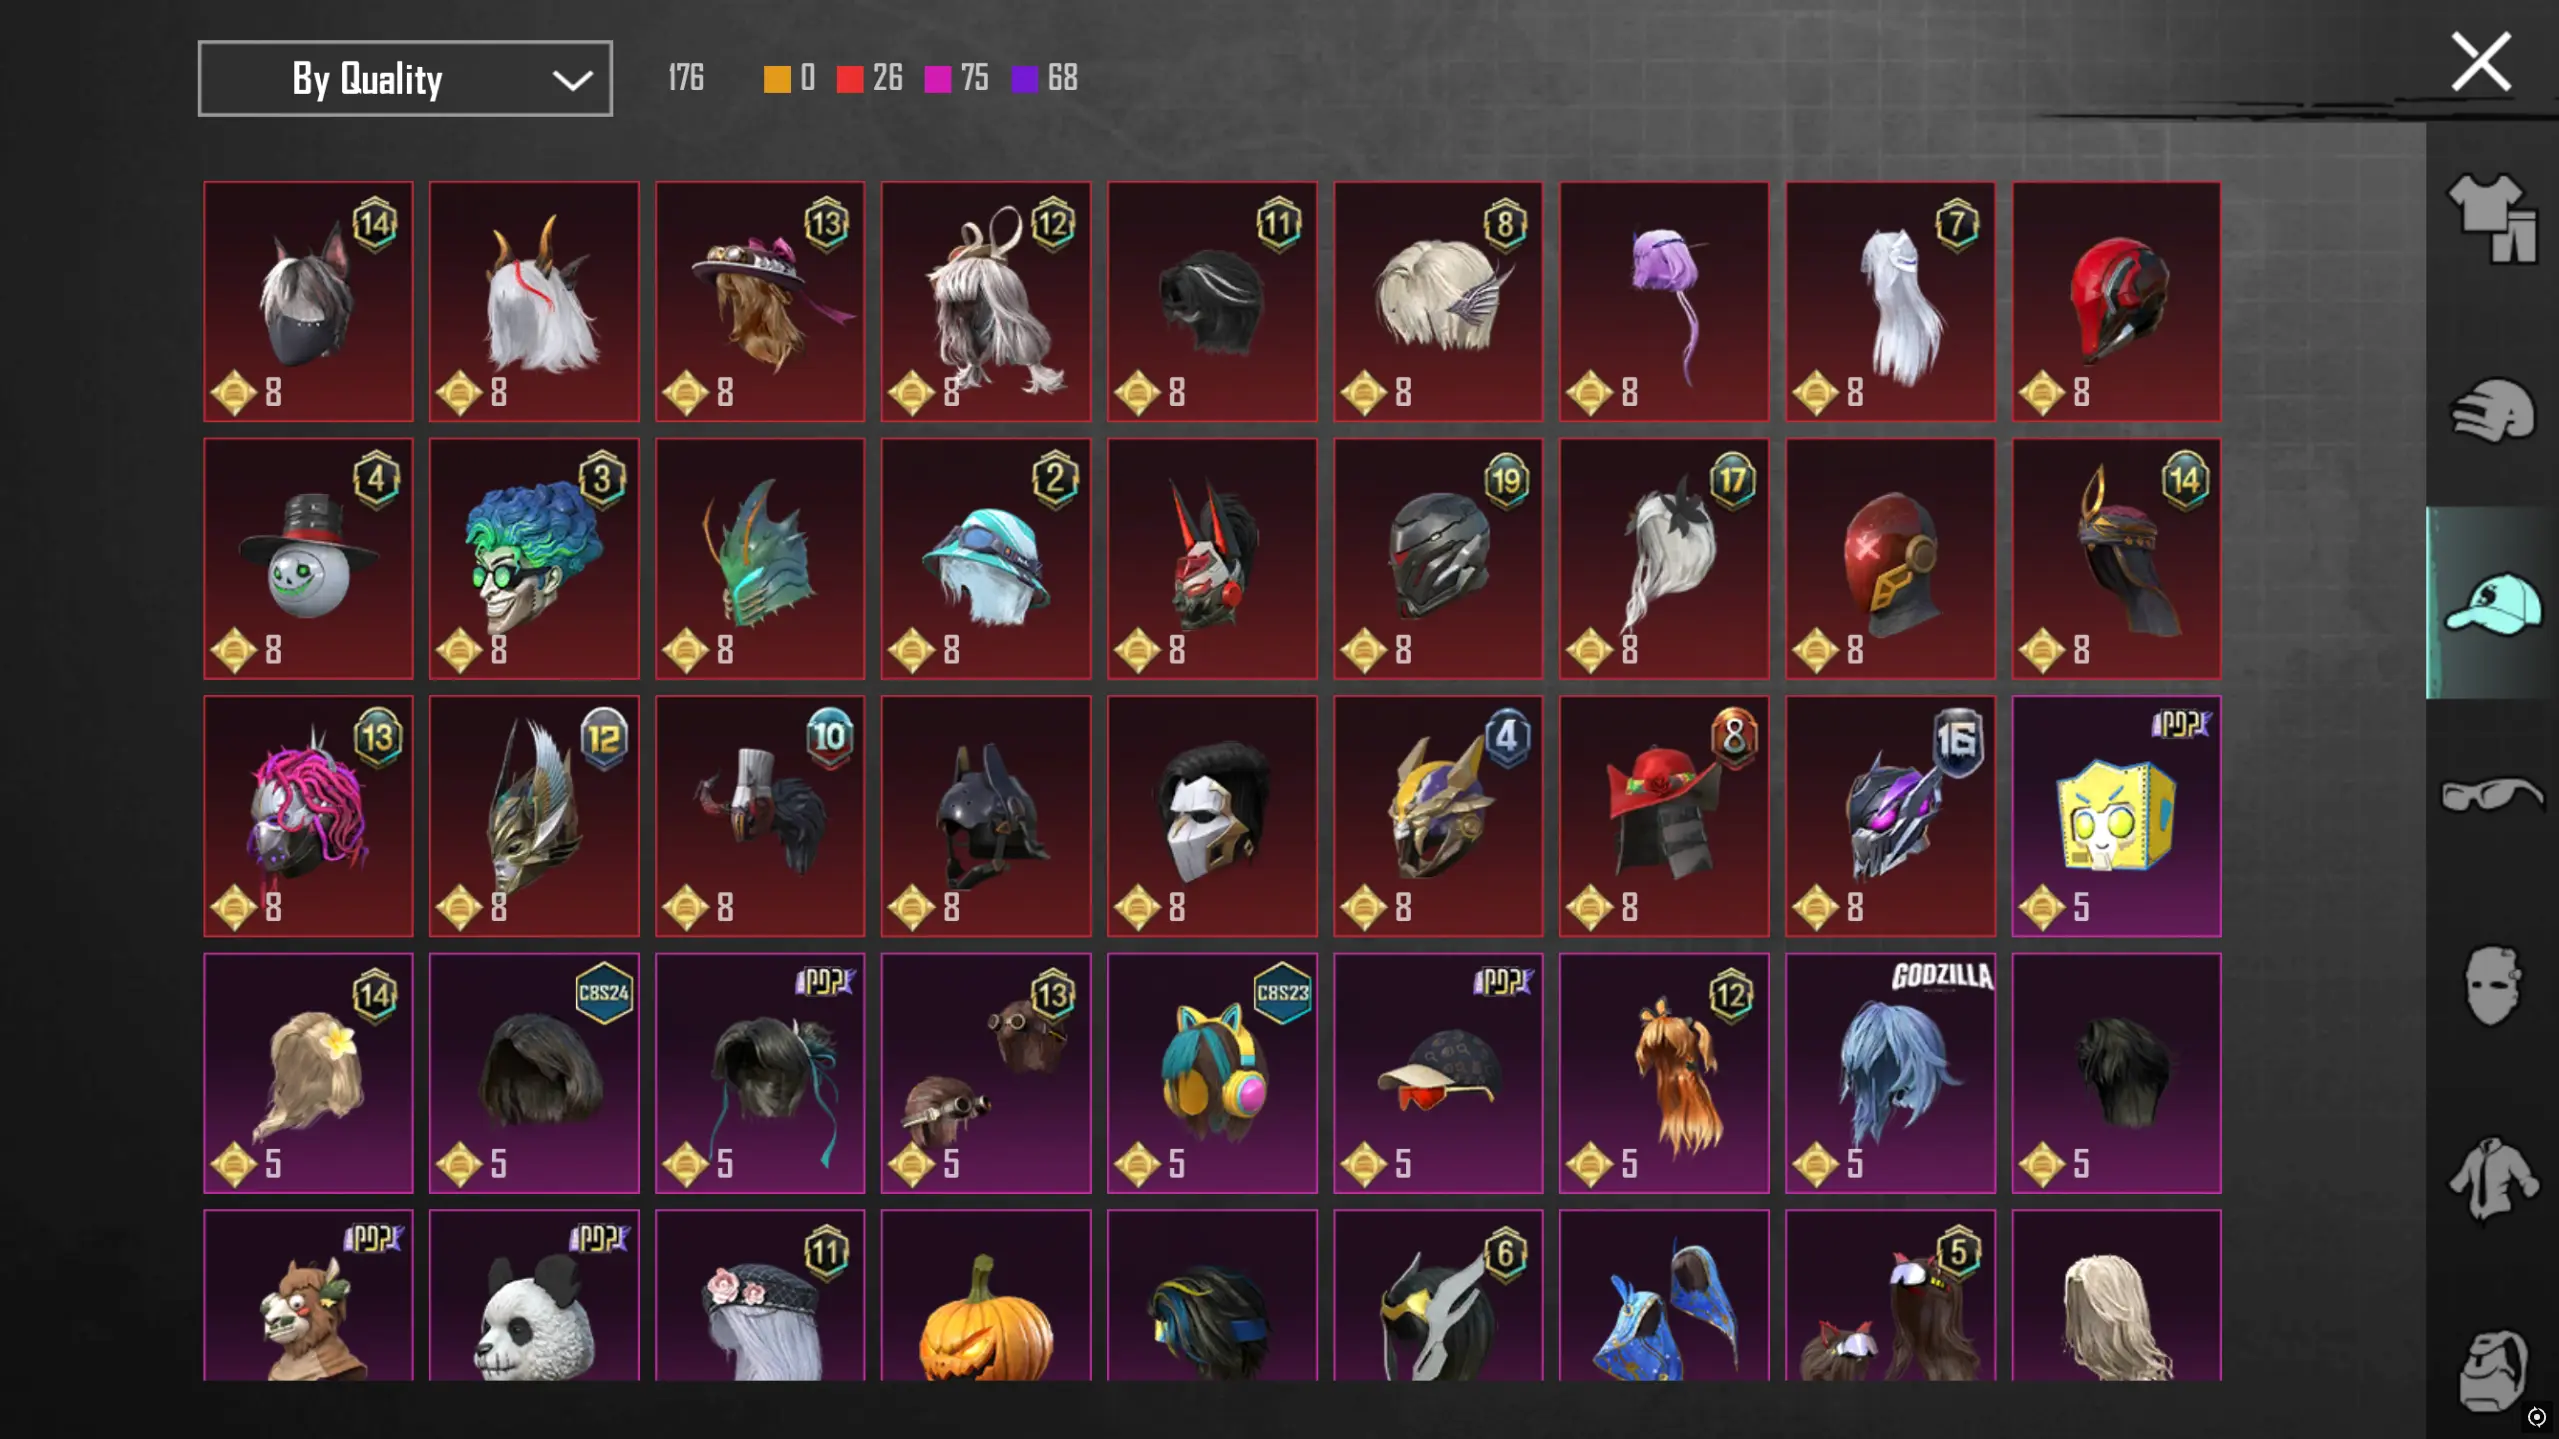Select the yellow box-head POP item

[x=2116, y=816]
